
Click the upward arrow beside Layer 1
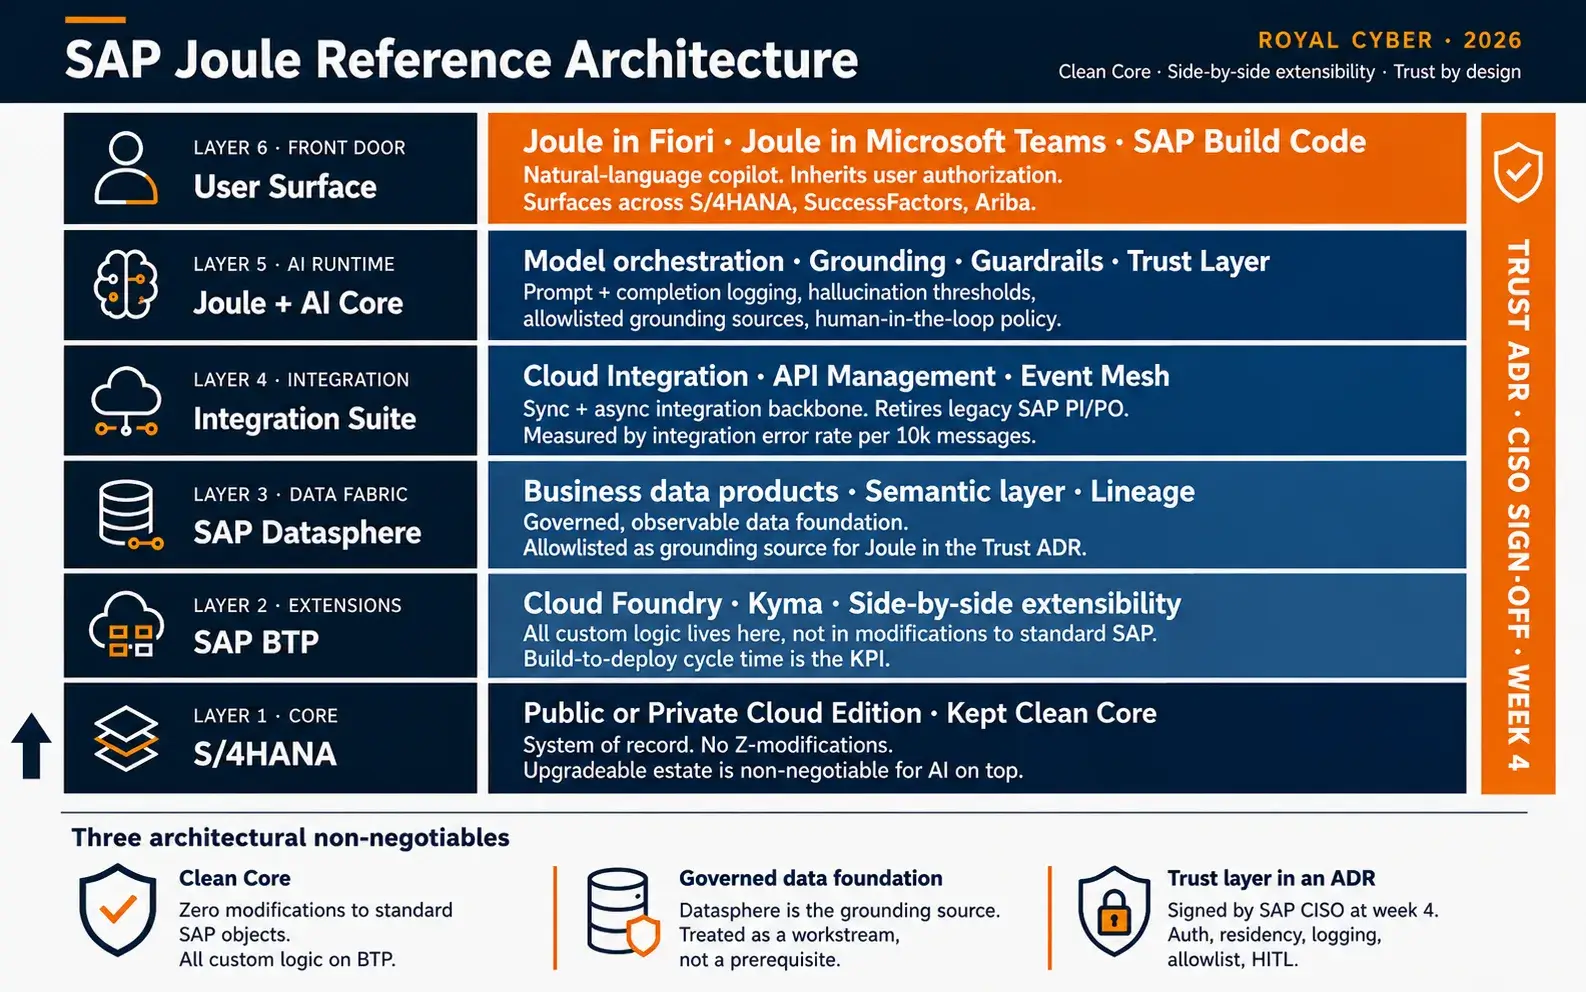pos(31,745)
